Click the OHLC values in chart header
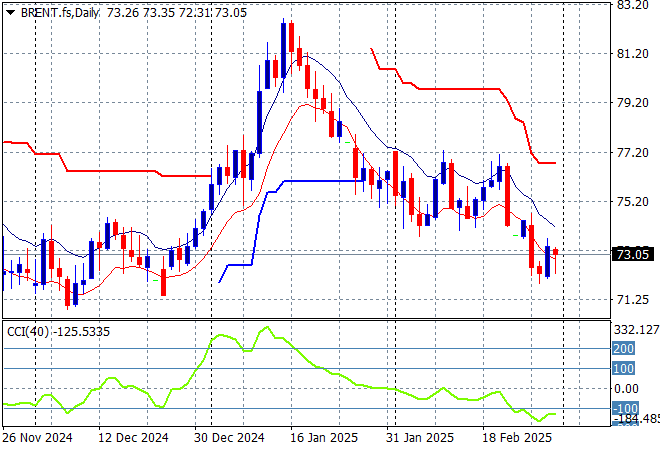Screen dimensions: 660x450 (164, 10)
